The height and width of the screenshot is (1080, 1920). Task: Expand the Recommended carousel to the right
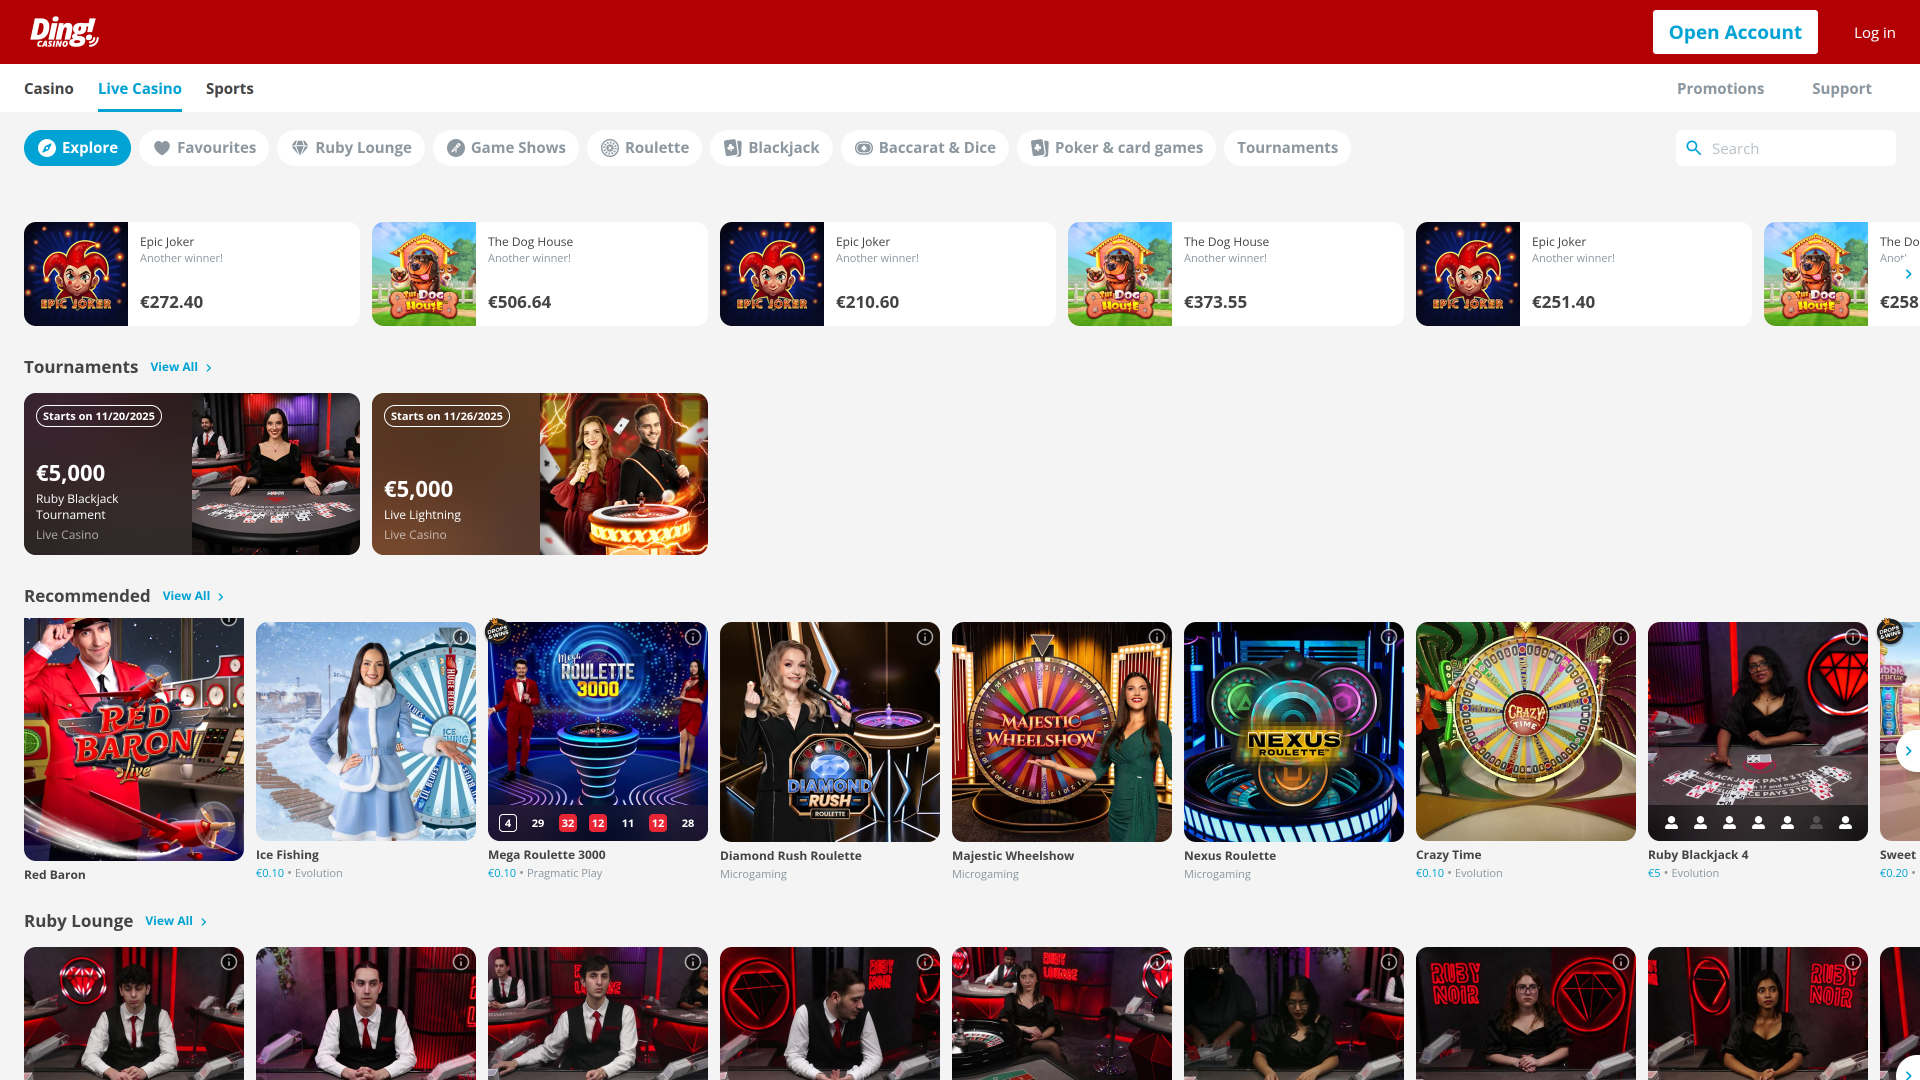1909,751
